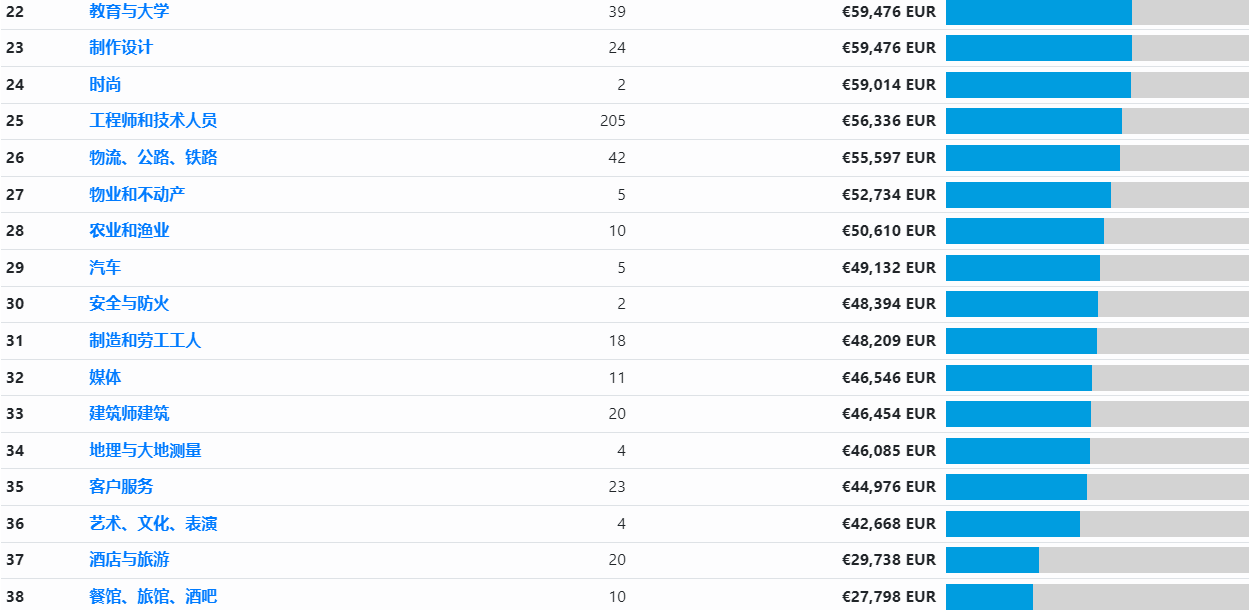Image resolution: width=1249 pixels, height=610 pixels.
Task: Click the 汽车 category link
Action: point(105,267)
